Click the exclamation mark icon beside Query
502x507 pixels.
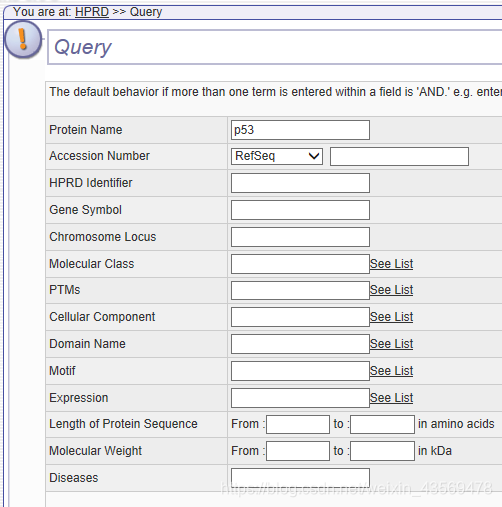click(x=23, y=40)
